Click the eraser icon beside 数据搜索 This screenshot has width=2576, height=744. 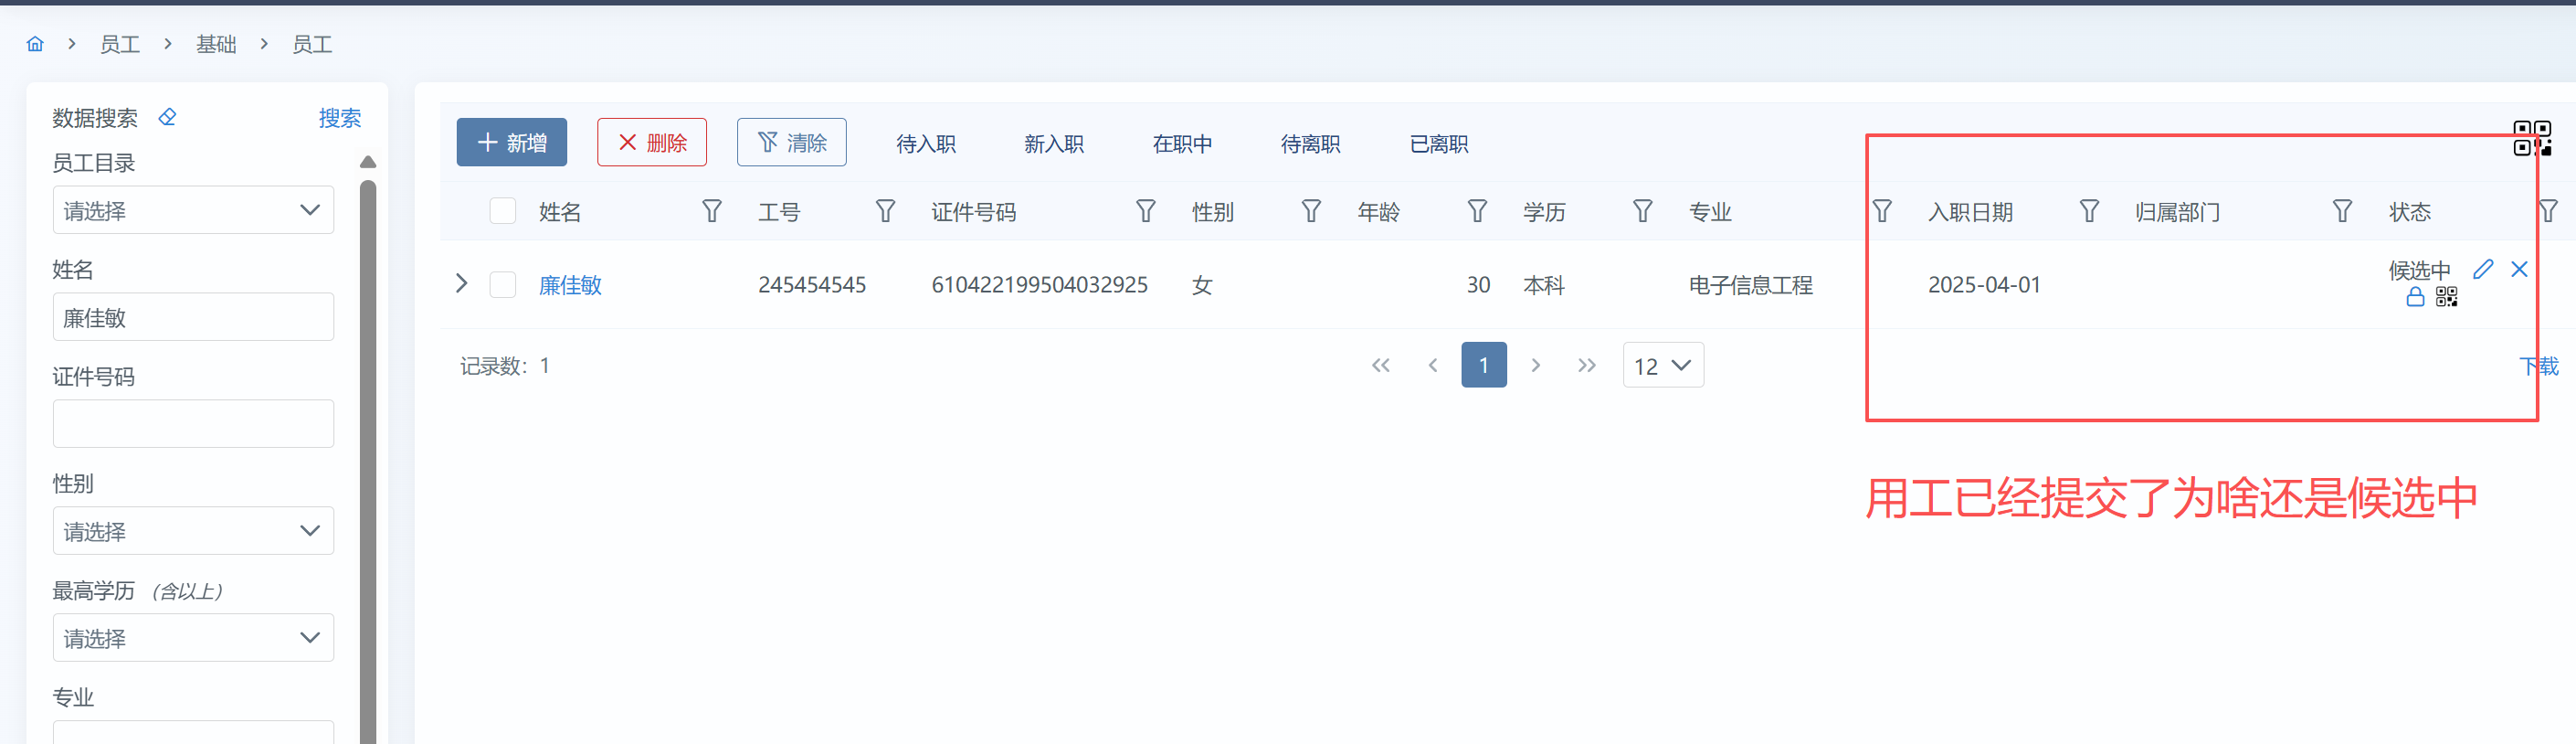click(167, 117)
